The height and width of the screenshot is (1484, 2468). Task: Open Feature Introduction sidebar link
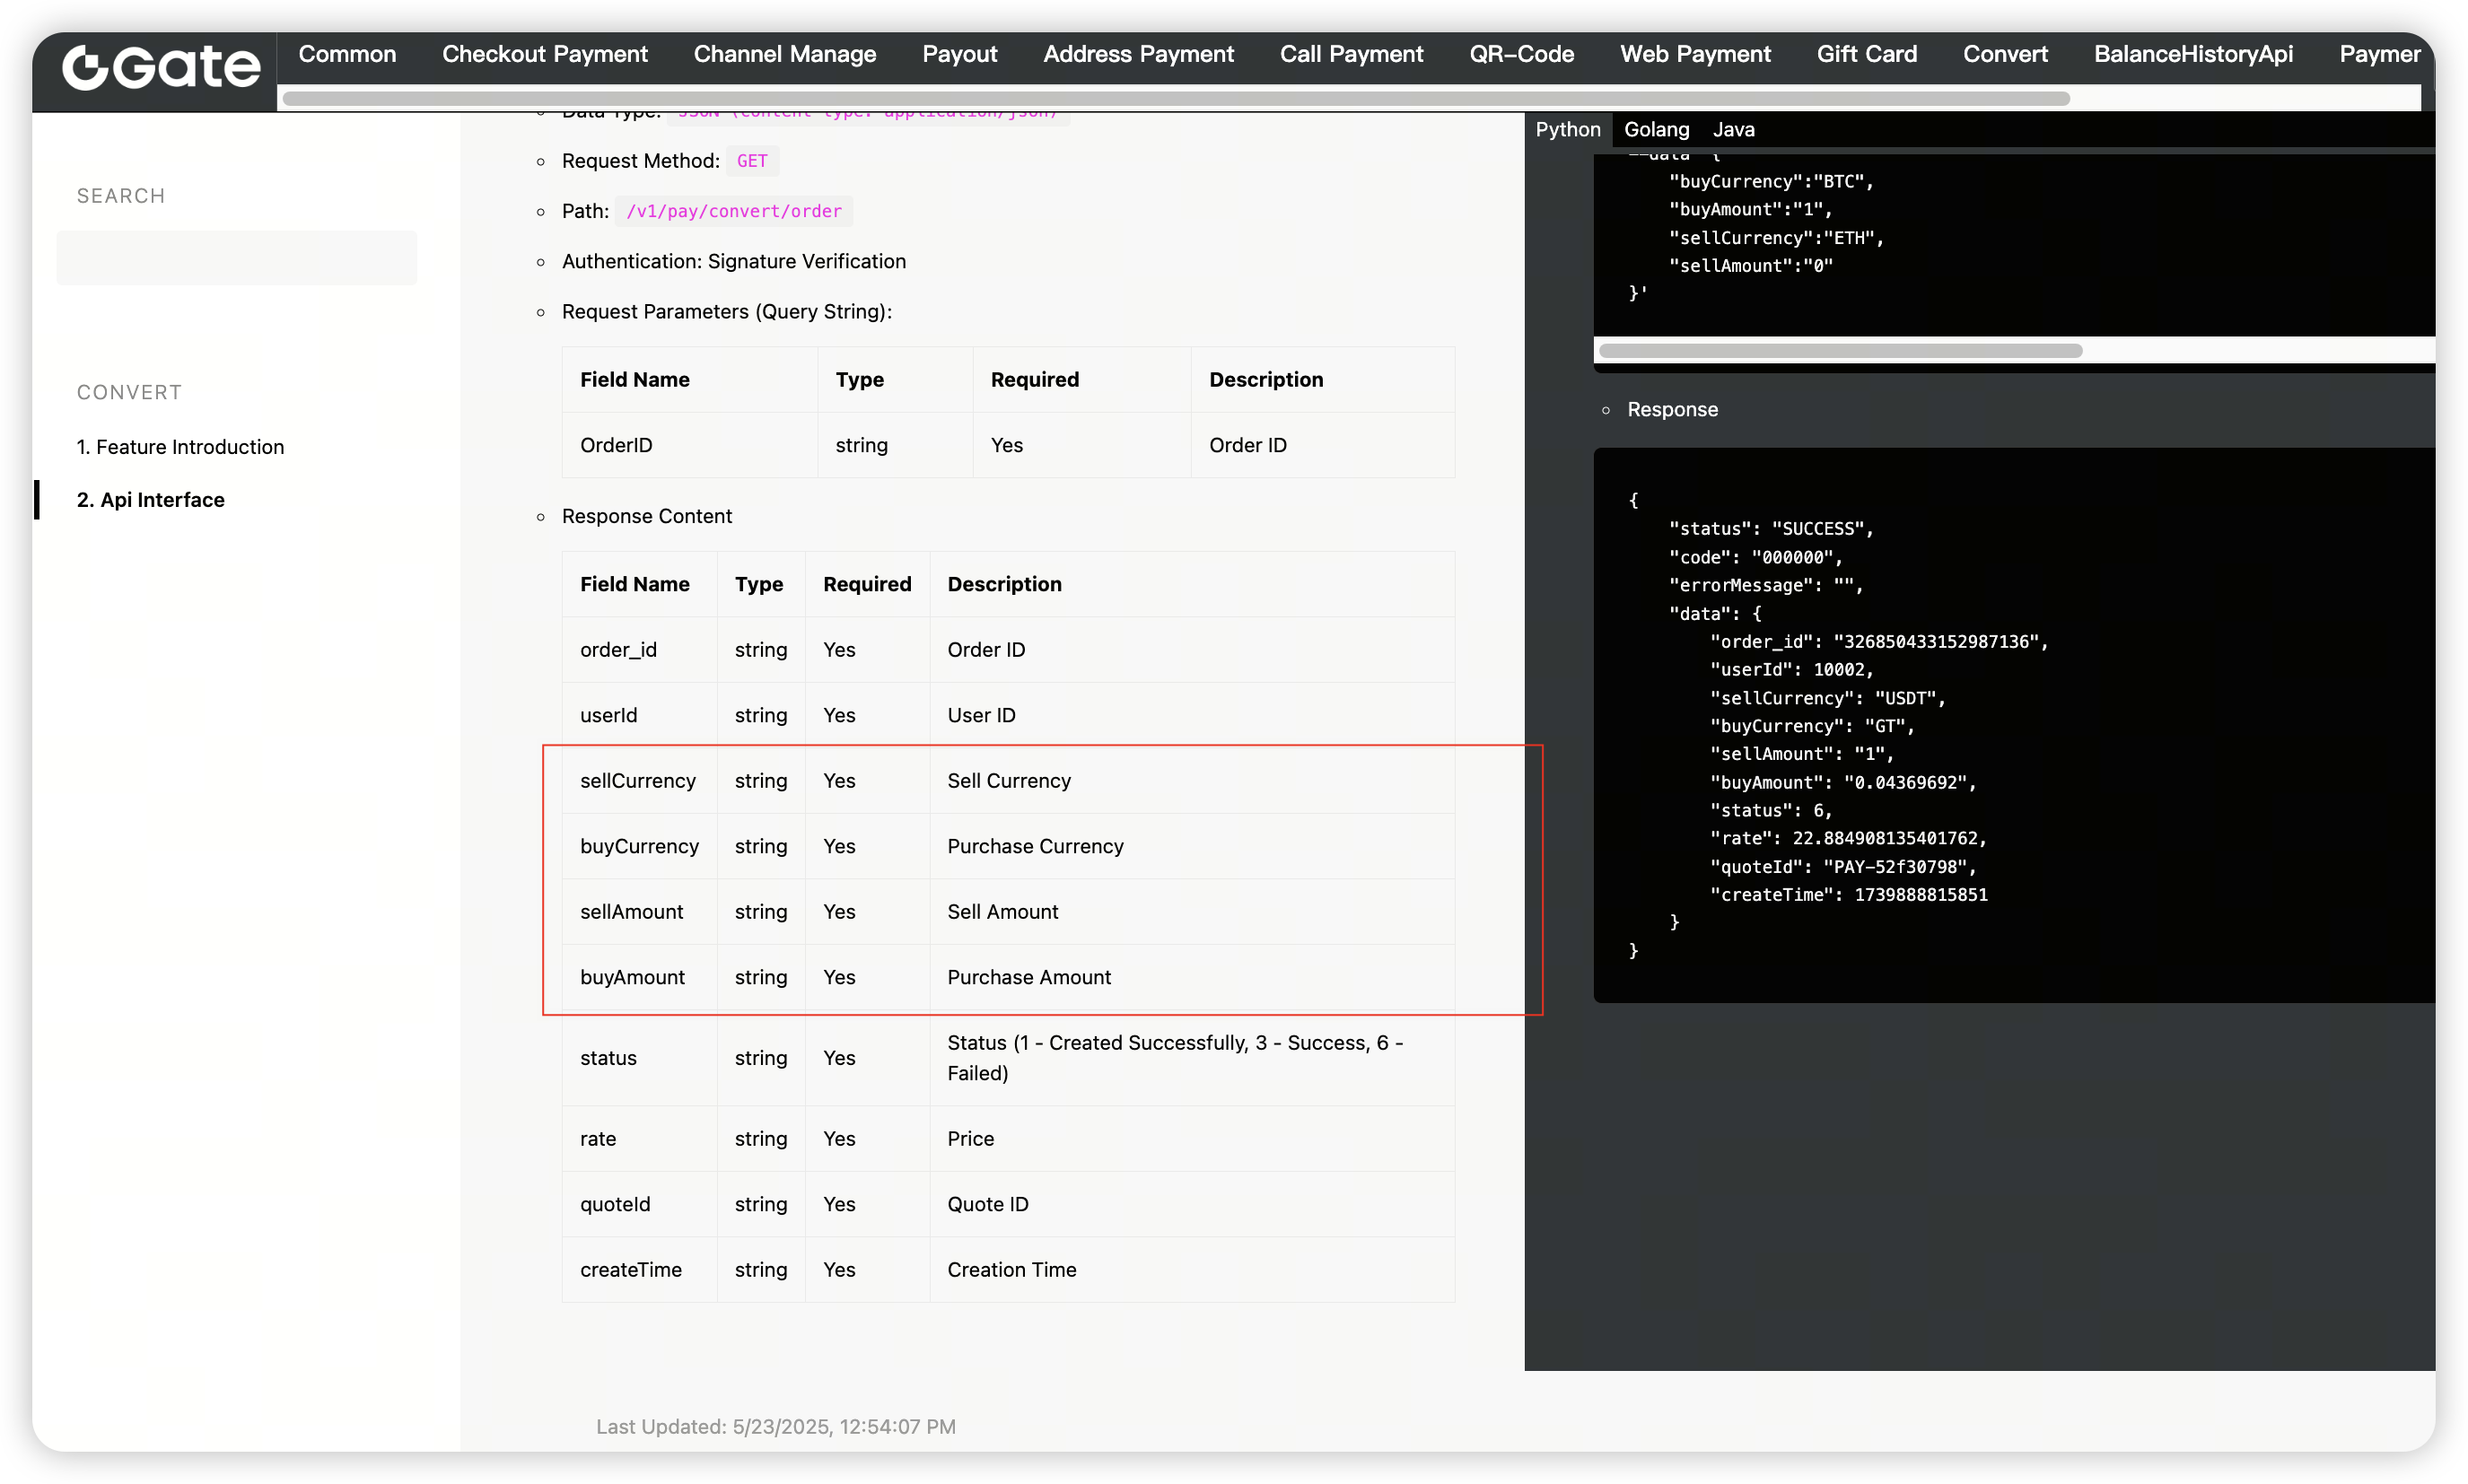point(180,447)
